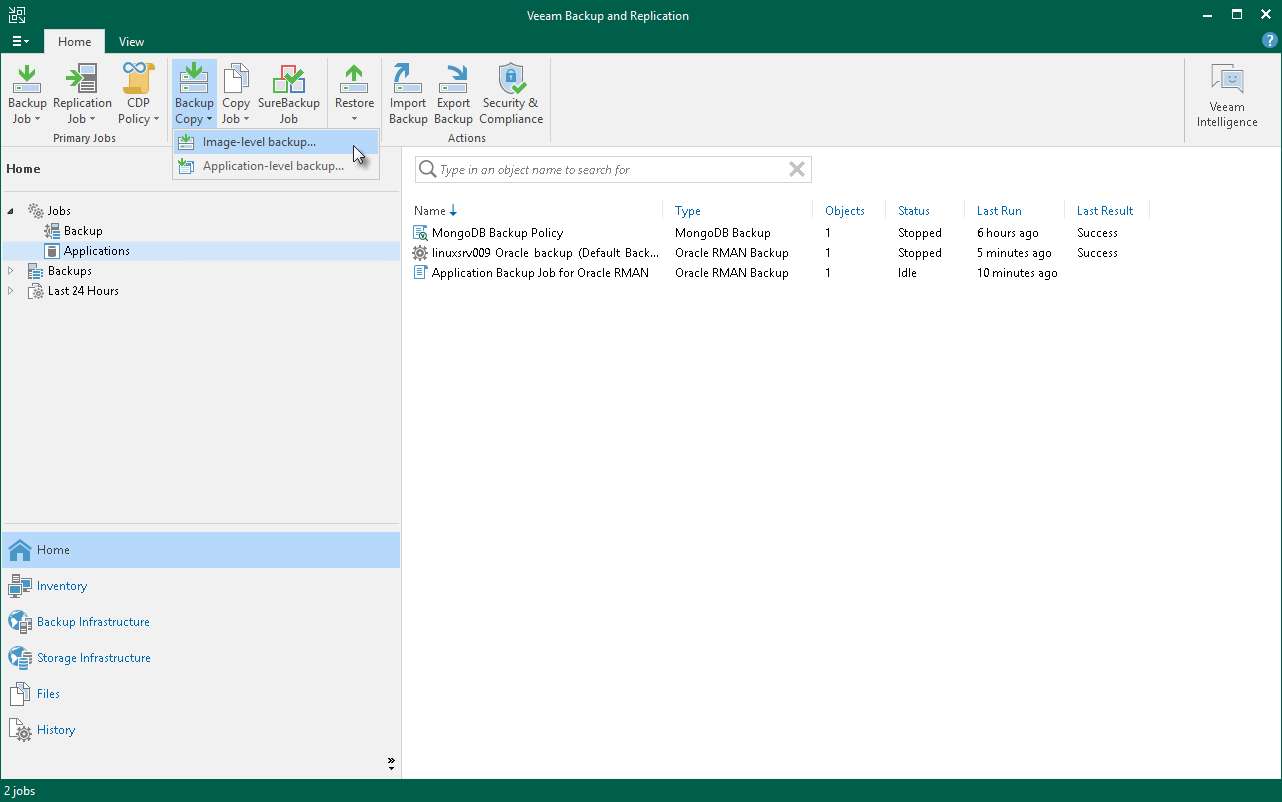This screenshot has width=1282, height=802.
Task: Click the Backup Job ribbon icon
Action: [x=27, y=94]
